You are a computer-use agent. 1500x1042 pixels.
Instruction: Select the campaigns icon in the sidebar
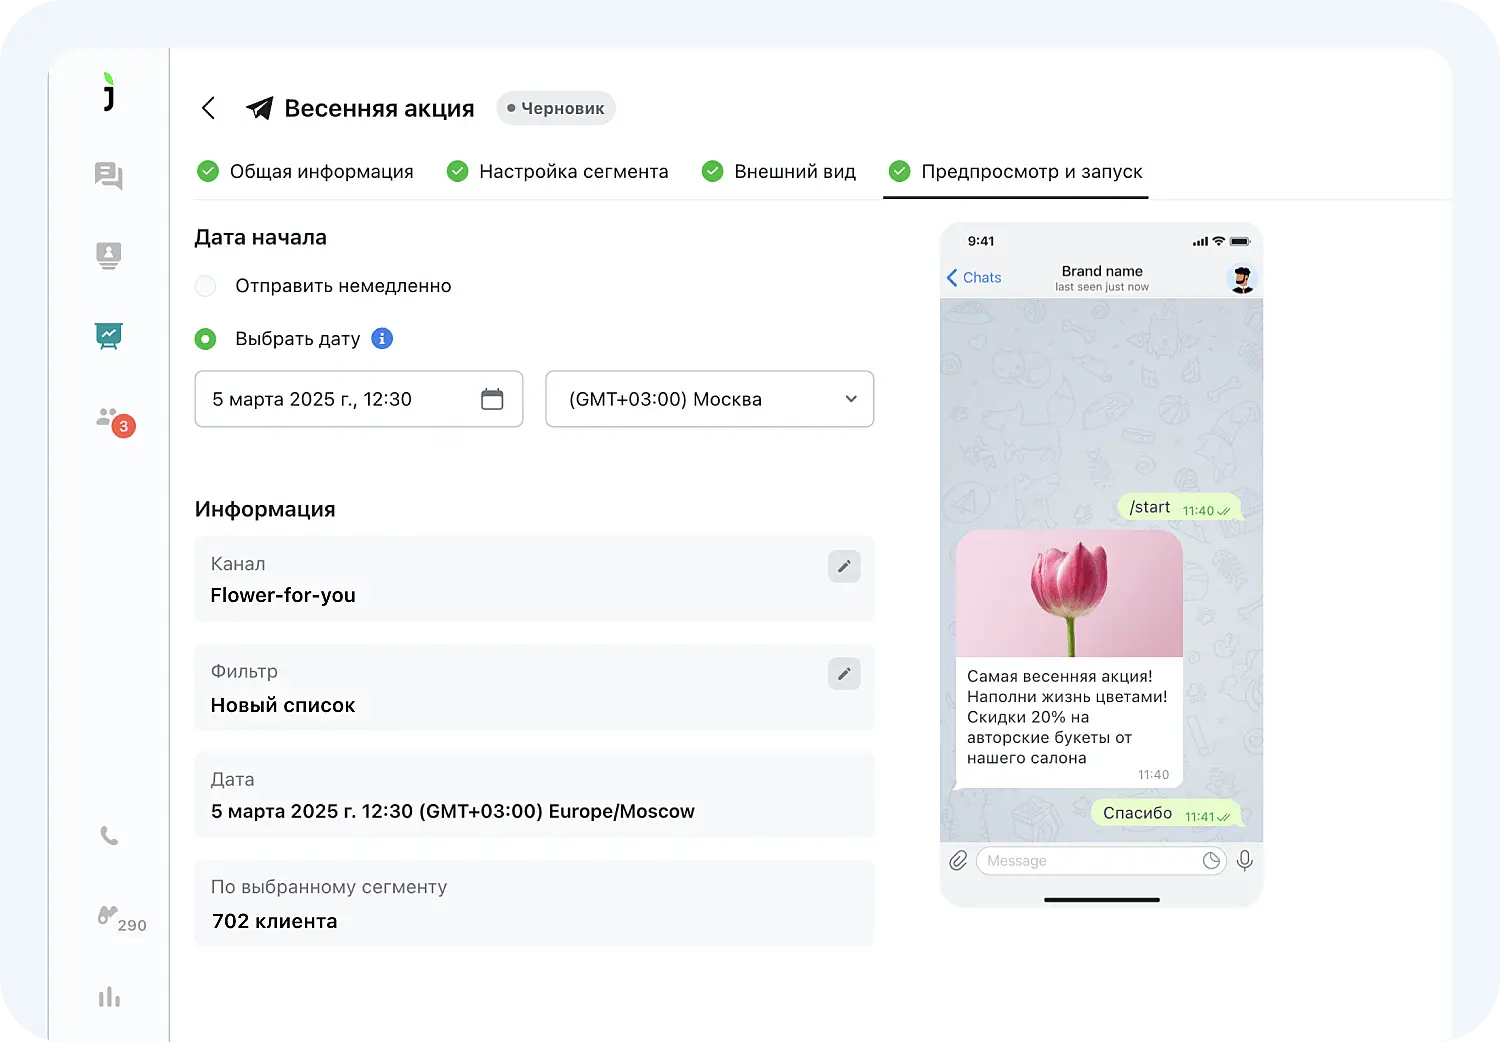pos(108,335)
